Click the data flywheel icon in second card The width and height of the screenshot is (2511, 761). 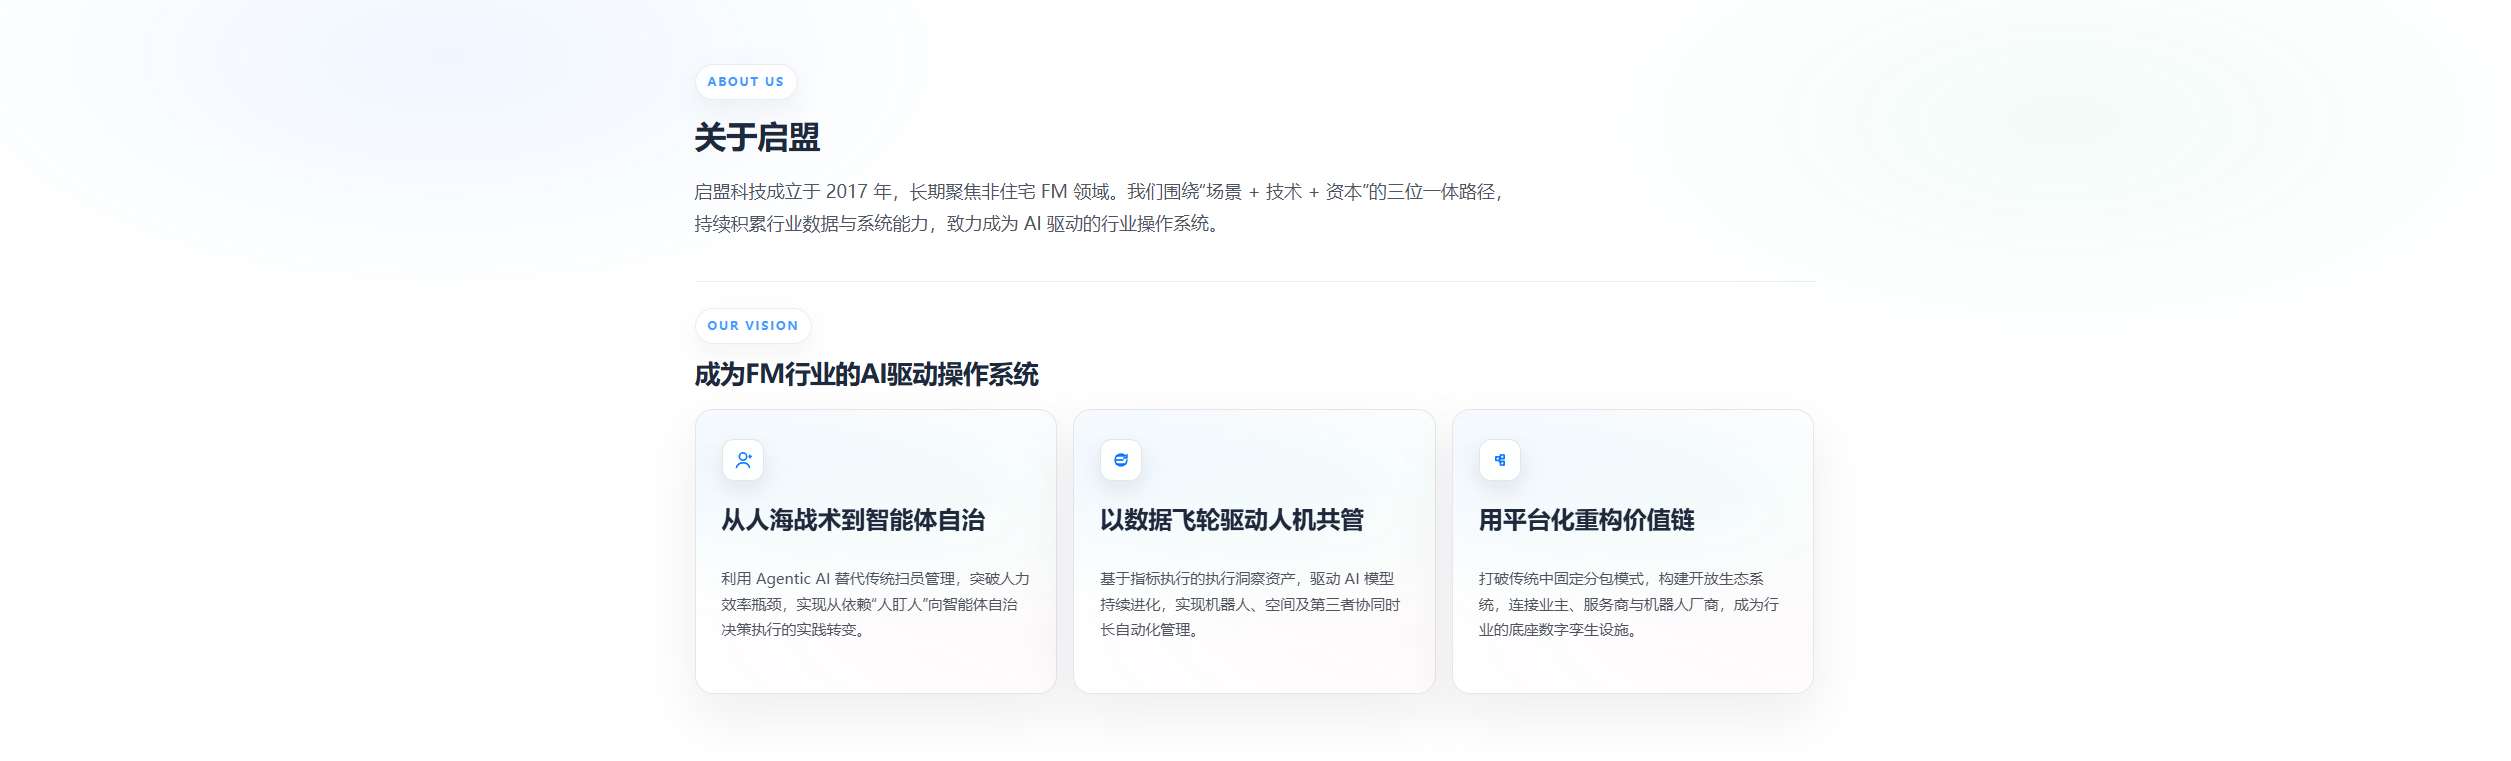[x=1121, y=460]
